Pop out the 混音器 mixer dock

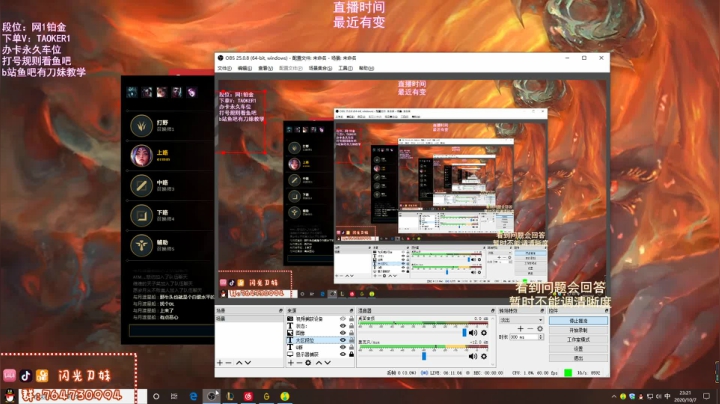[x=493, y=311]
